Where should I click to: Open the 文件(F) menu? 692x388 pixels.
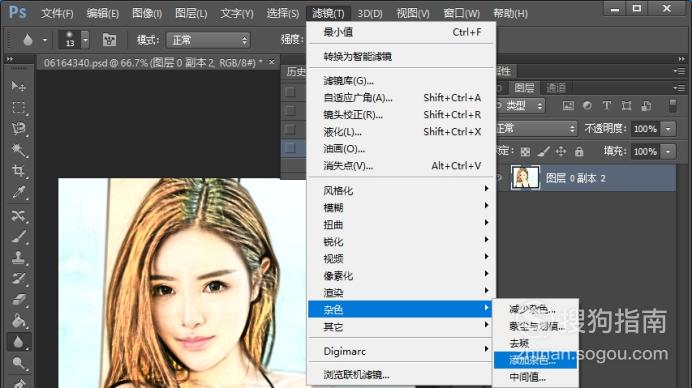pyautogui.click(x=57, y=13)
